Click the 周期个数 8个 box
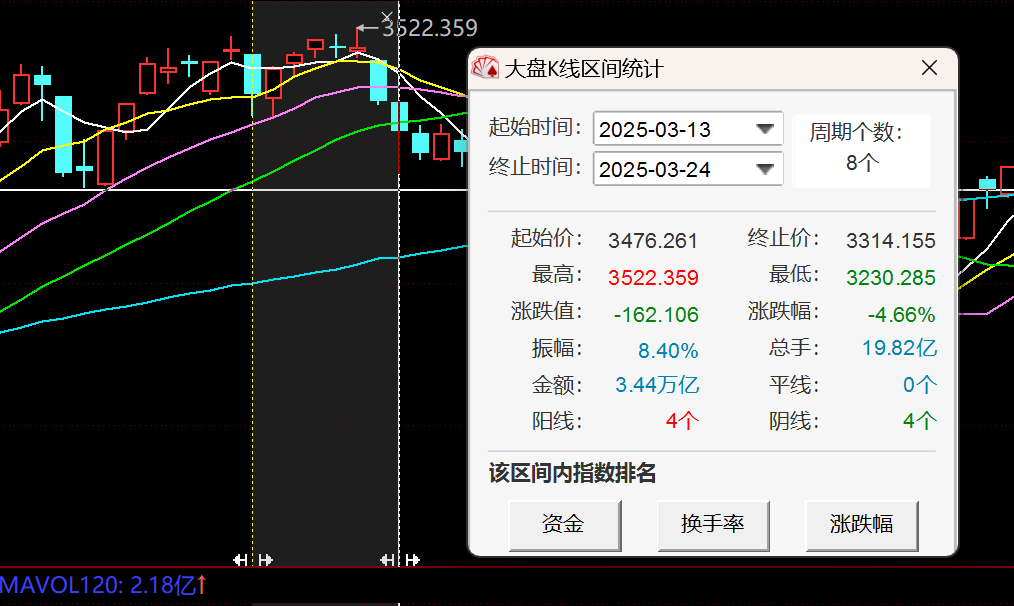 coord(861,149)
